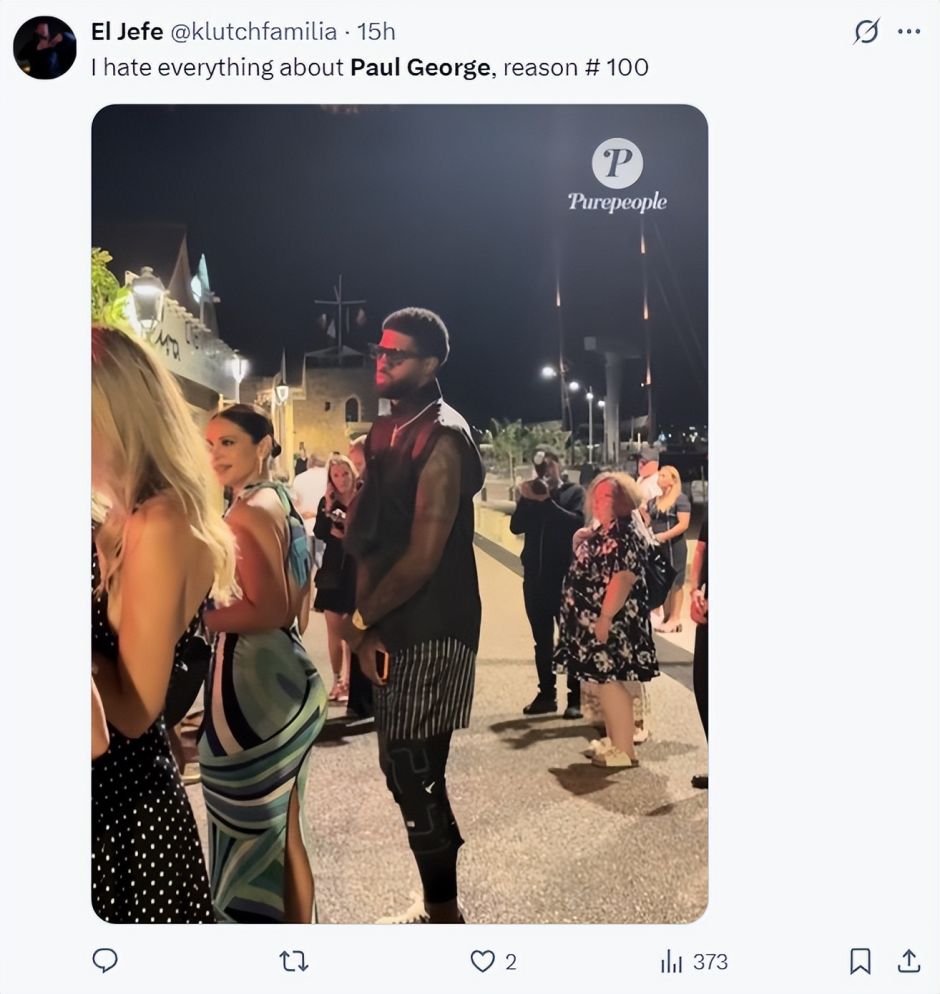This screenshot has height=994, width=940.
Task: Click the share upload arrow icon
Action: [x=908, y=962]
